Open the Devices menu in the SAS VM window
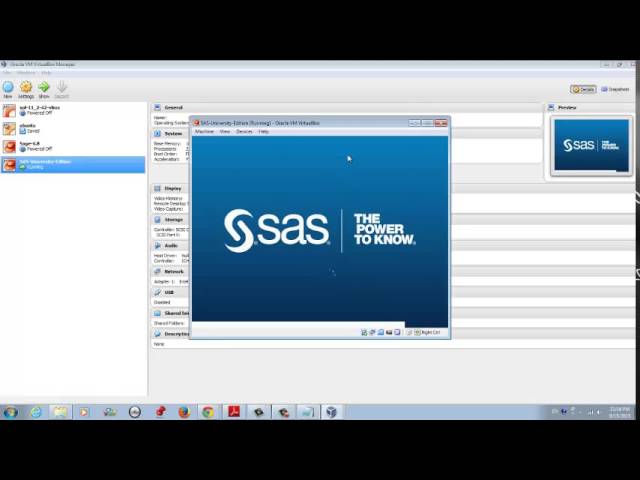 [x=244, y=131]
